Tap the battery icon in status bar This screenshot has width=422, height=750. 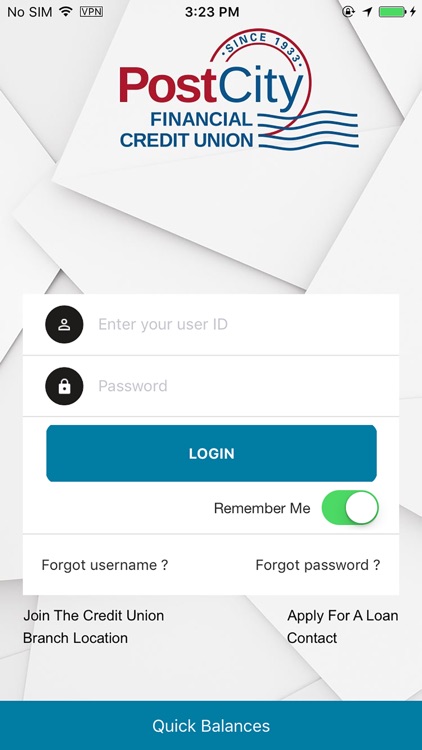tap(393, 11)
